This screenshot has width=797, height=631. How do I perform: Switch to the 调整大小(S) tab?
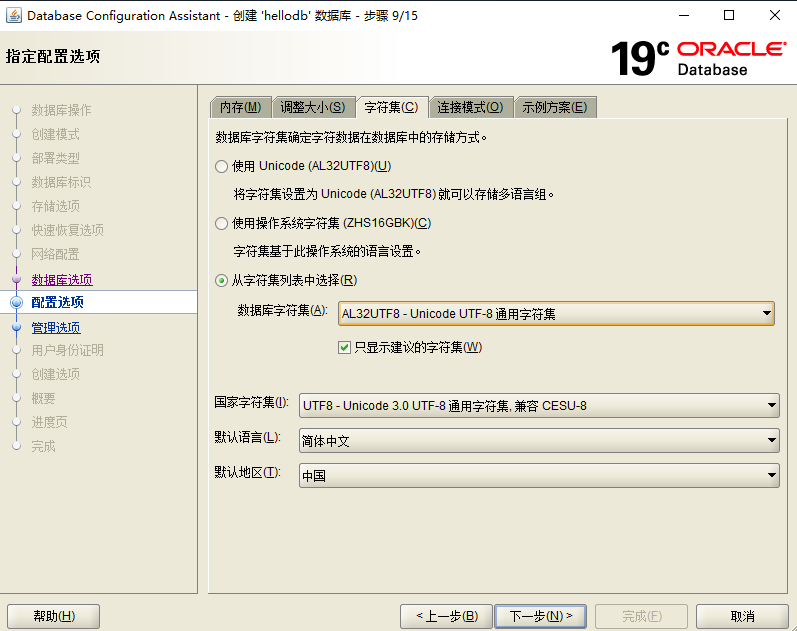[313, 107]
